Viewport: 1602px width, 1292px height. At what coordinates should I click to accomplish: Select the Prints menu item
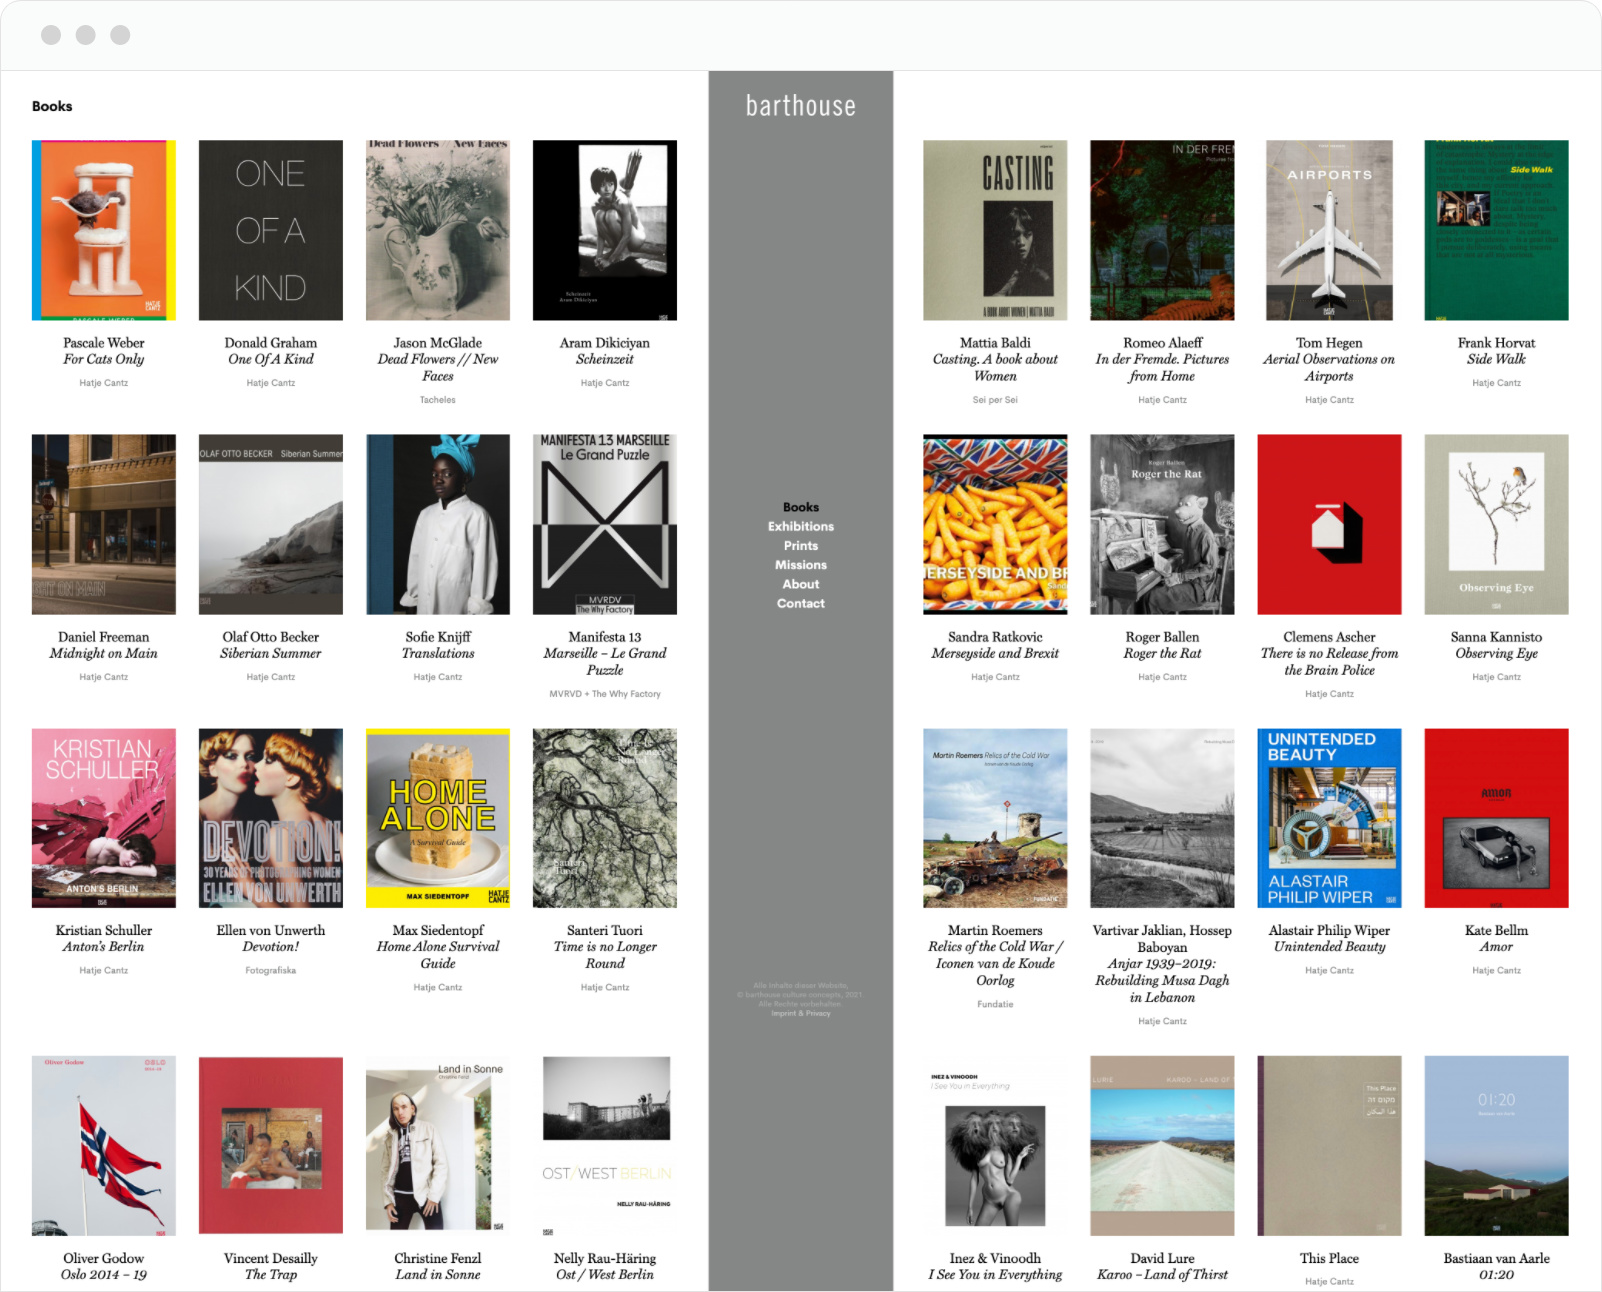[x=800, y=545]
